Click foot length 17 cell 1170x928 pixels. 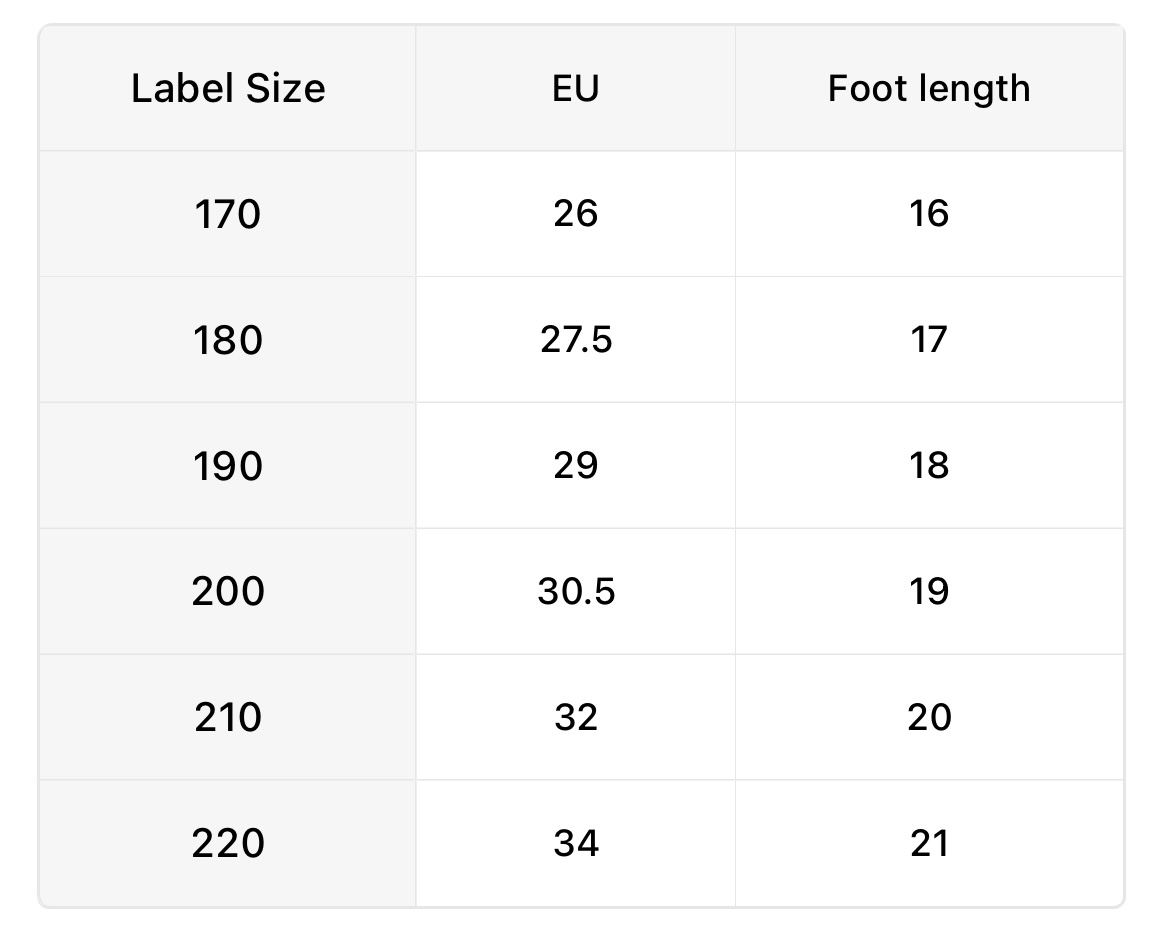coord(929,340)
